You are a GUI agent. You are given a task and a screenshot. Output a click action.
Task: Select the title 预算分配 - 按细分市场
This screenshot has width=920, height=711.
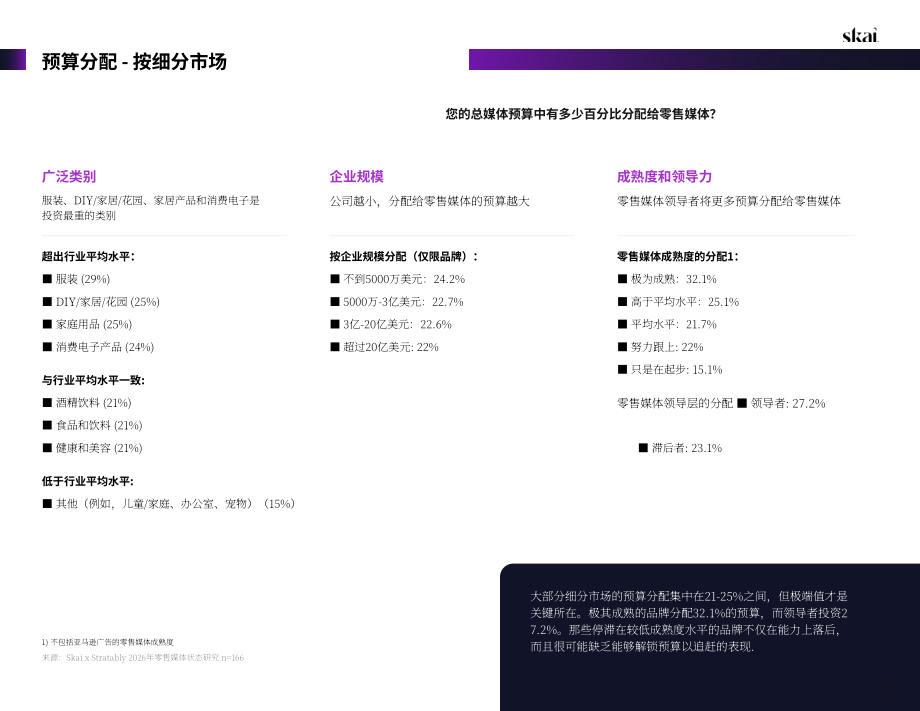[134, 62]
